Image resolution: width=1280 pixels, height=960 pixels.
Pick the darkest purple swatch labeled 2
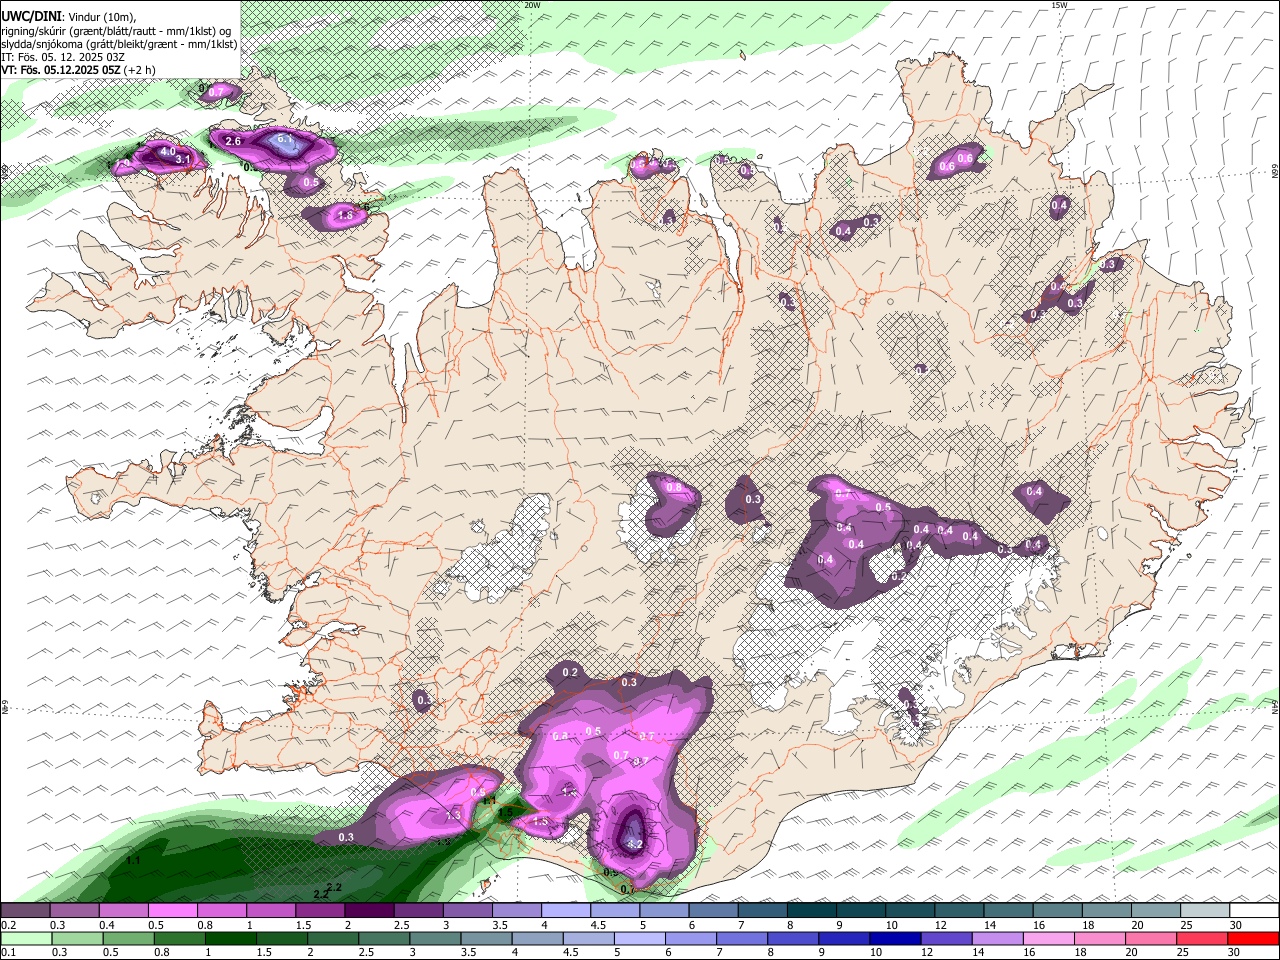click(x=368, y=910)
